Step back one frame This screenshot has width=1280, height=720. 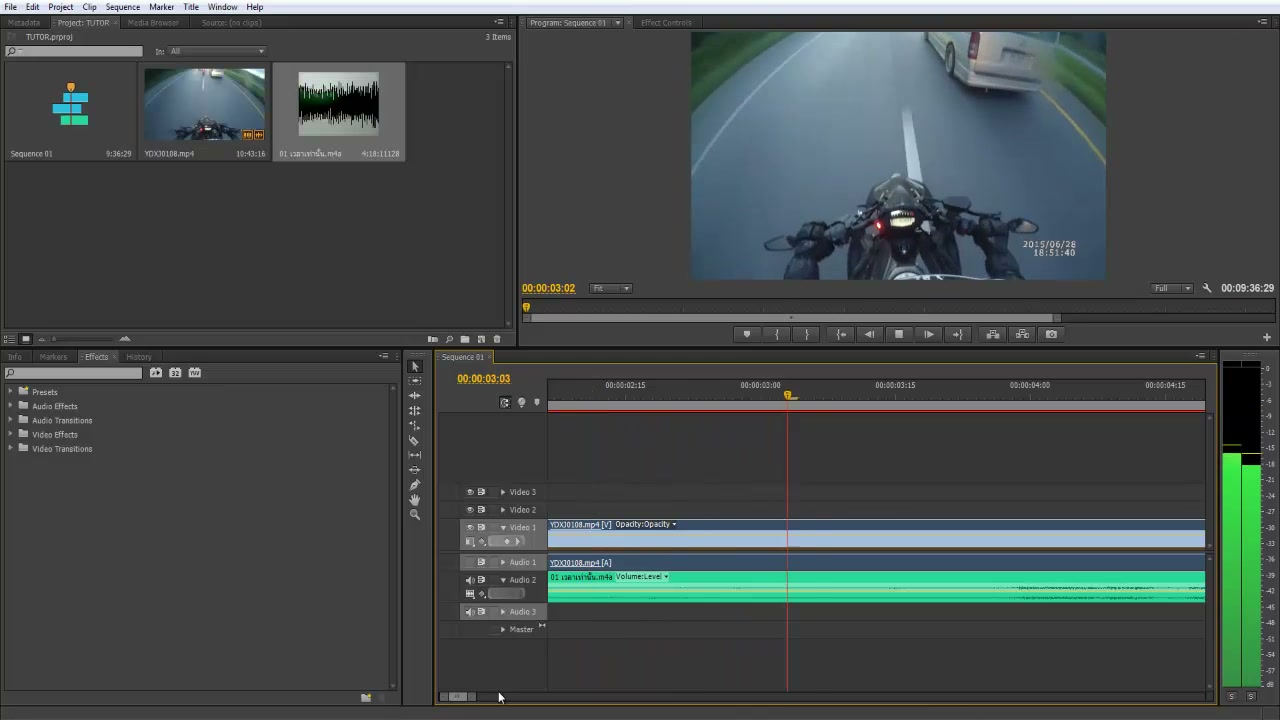869,334
